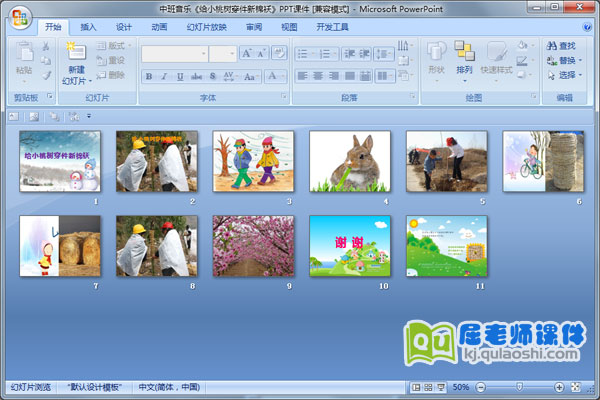This screenshot has width=600, height=400.
Task: Toggle Underline formatting
Action: click(180, 76)
